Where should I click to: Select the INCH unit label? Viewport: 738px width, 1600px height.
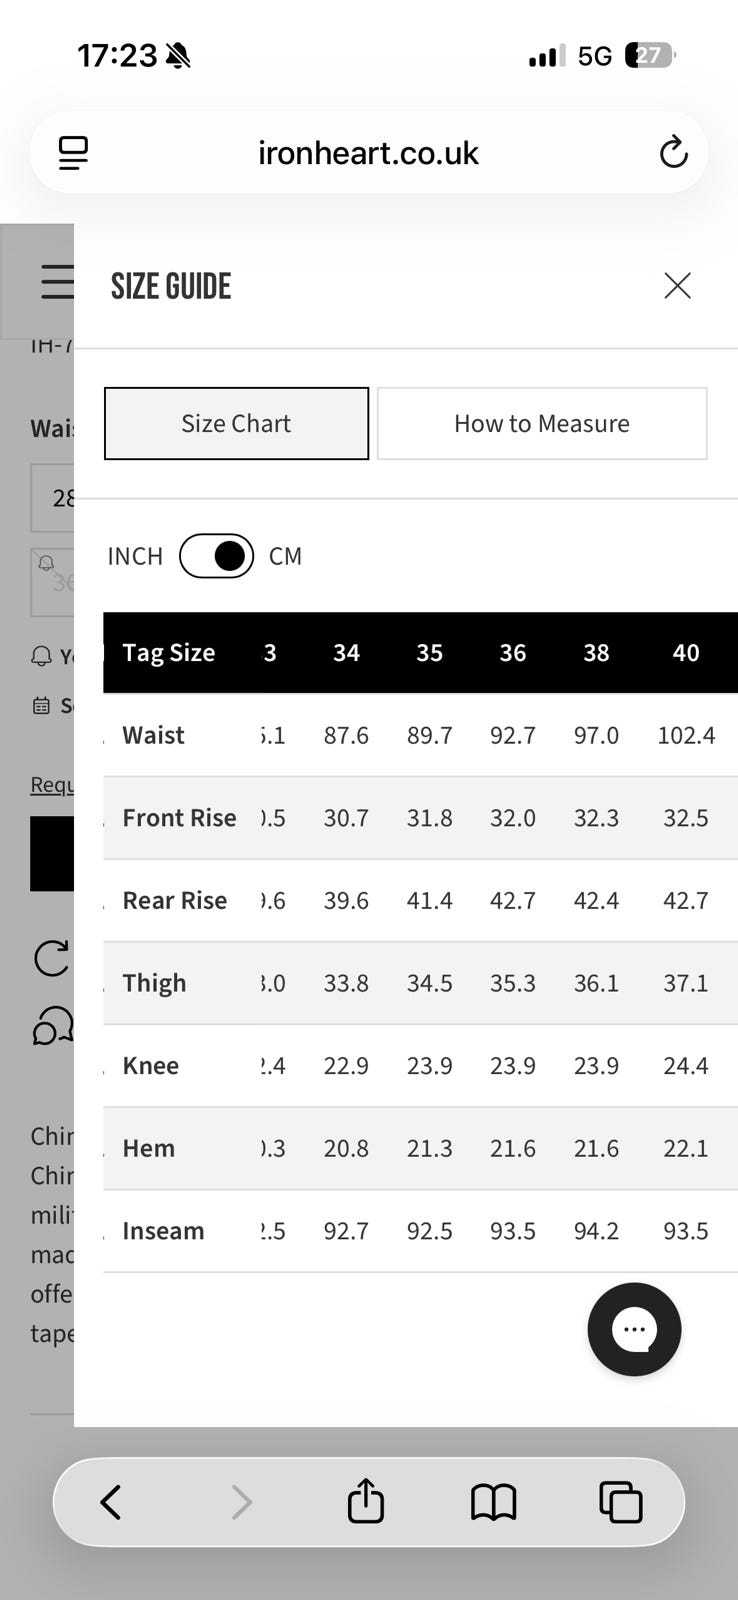coord(135,556)
